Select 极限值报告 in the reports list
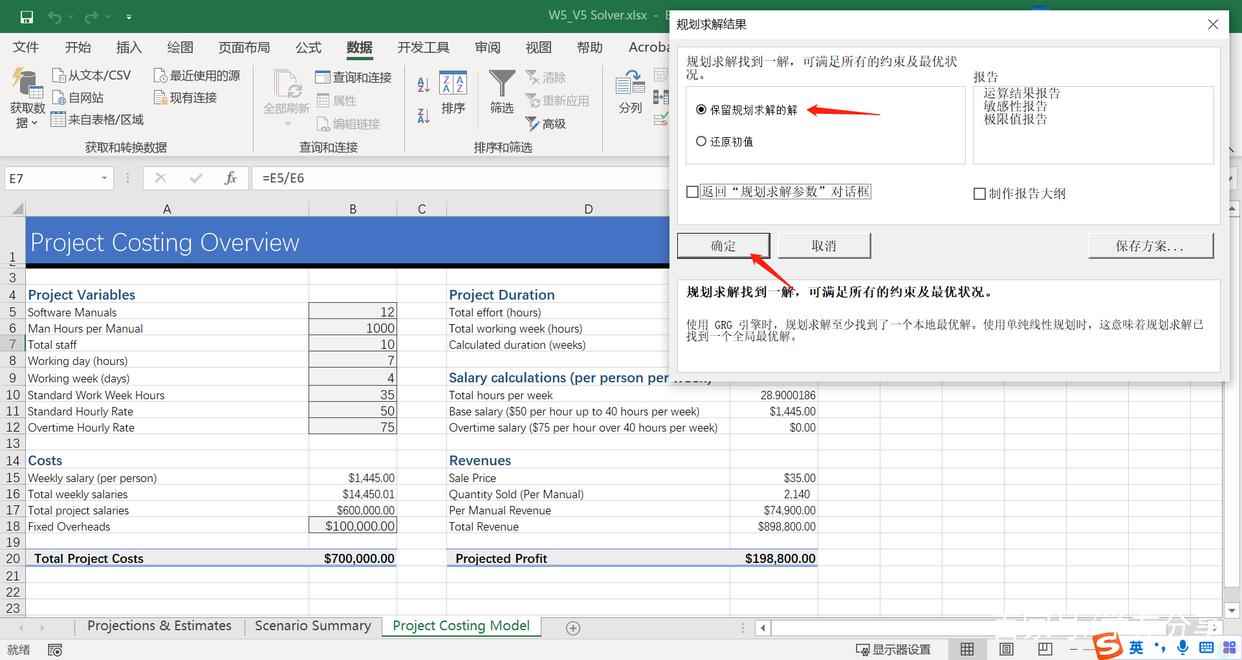 (x=1015, y=119)
